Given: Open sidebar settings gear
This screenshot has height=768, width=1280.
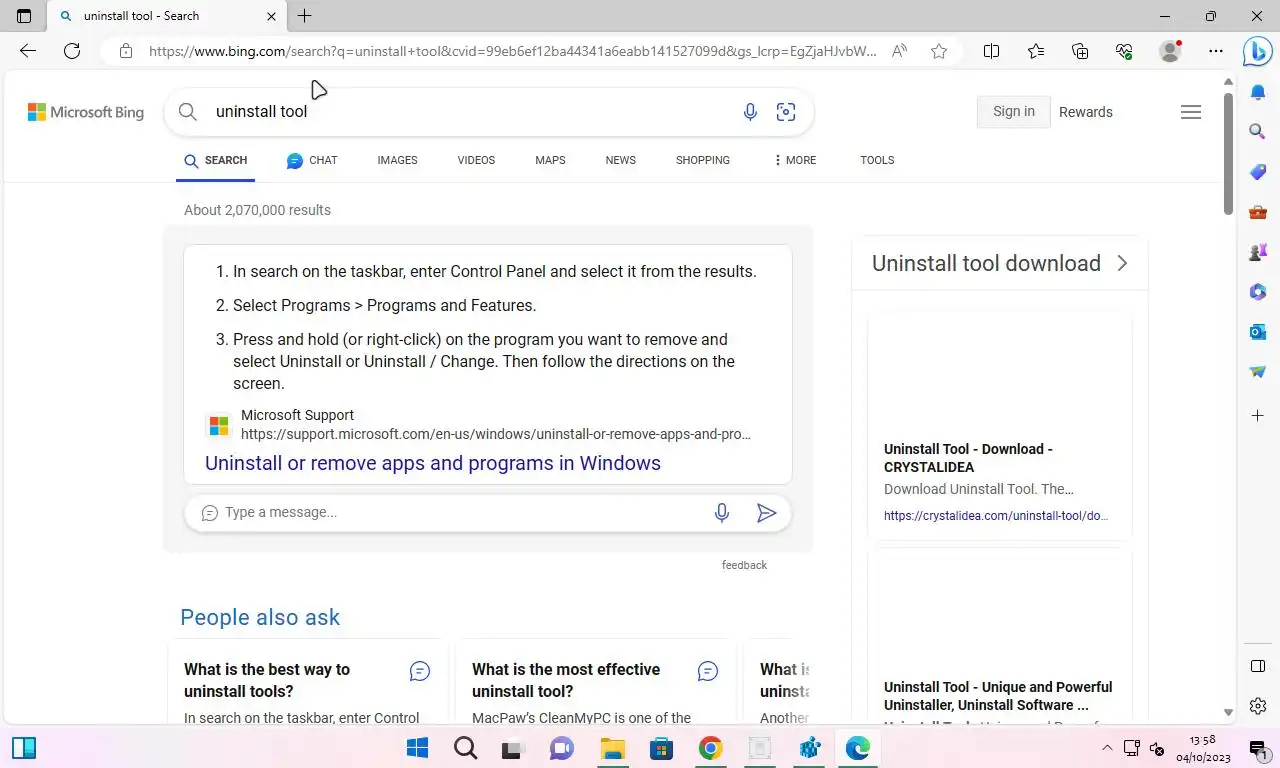Looking at the screenshot, I should coord(1258,706).
